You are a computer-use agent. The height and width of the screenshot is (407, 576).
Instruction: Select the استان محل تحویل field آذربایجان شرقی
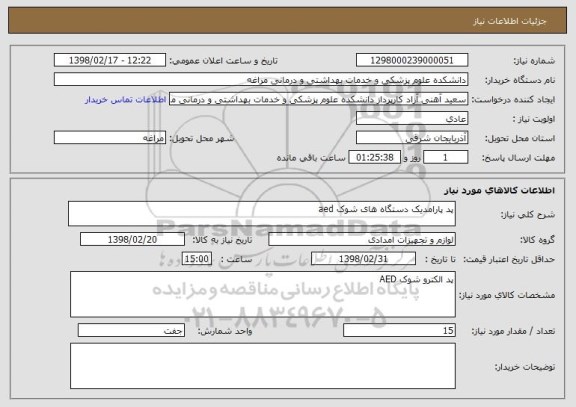(x=412, y=138)
